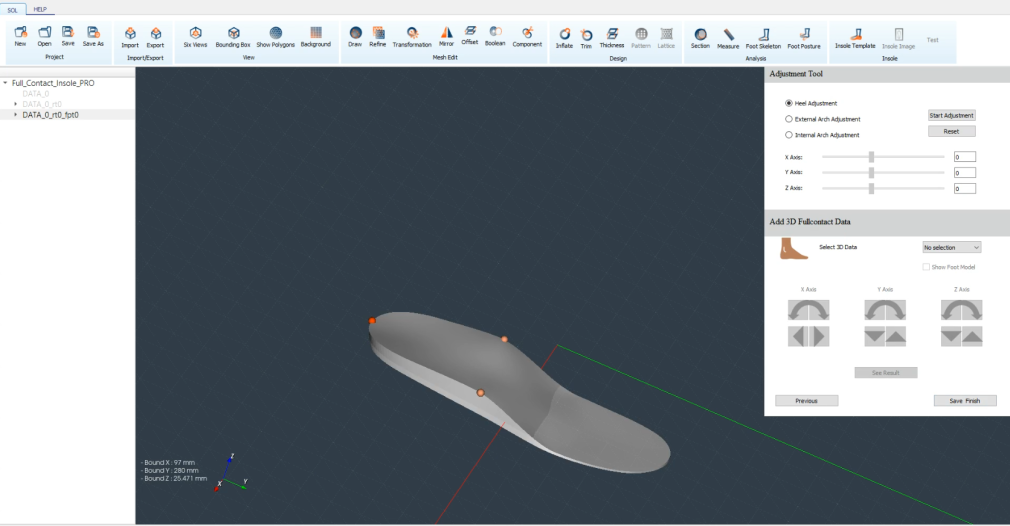
Task: Open the Foot Skeleton tool
Action: pos(763,36)
